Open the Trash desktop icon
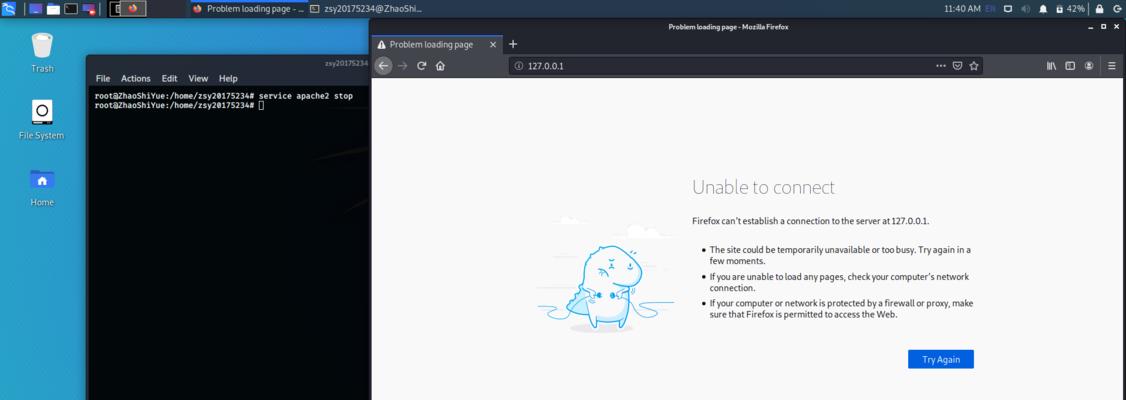1126x400 pixels. coord(42,53)
